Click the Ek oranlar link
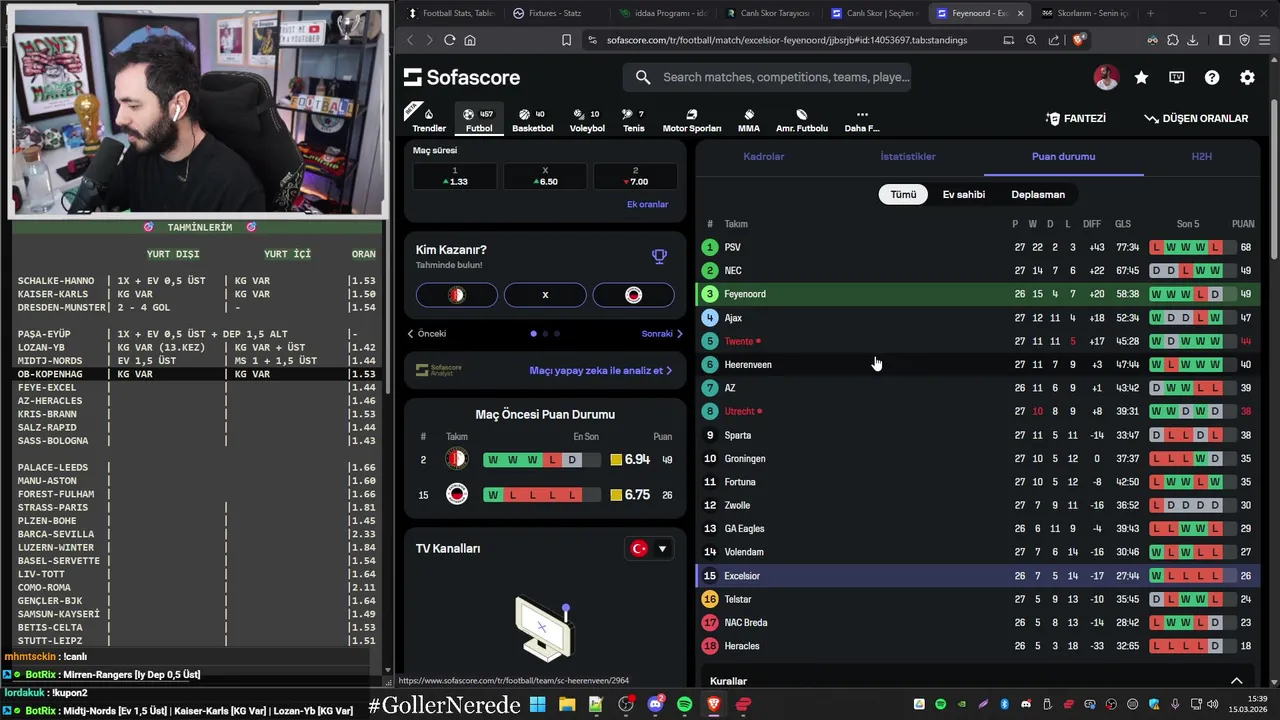Image resolution: width=1280 pixels, height=720 pixels. click(647, 204)
